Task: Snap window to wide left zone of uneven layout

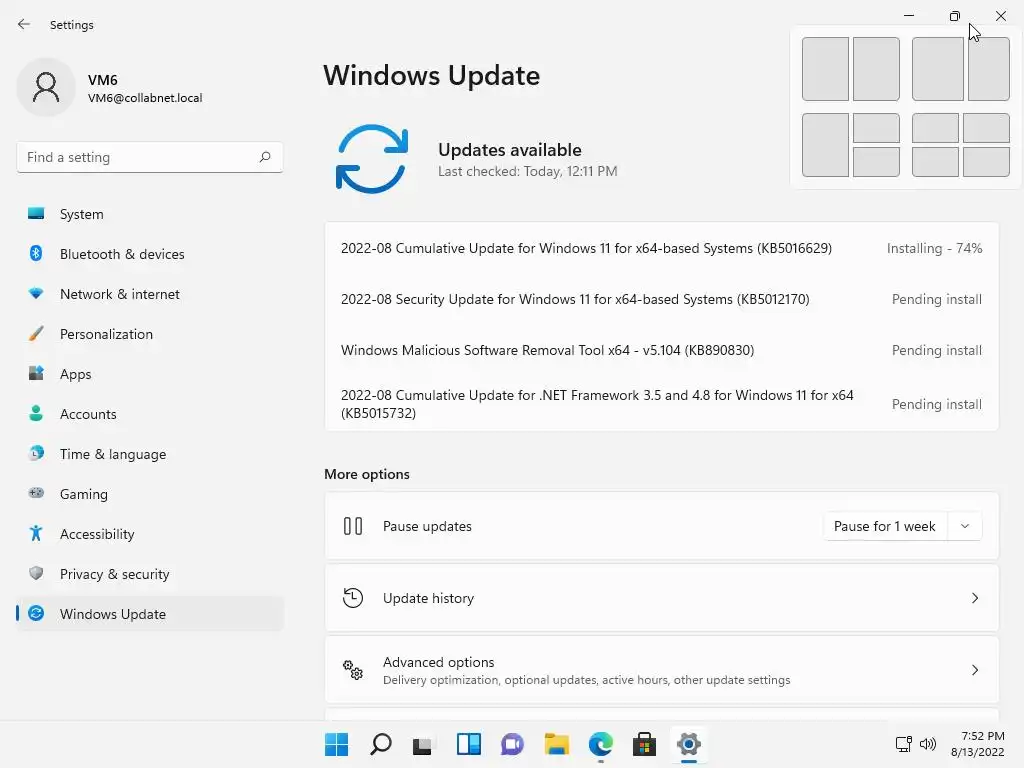Action: point(937,69)
